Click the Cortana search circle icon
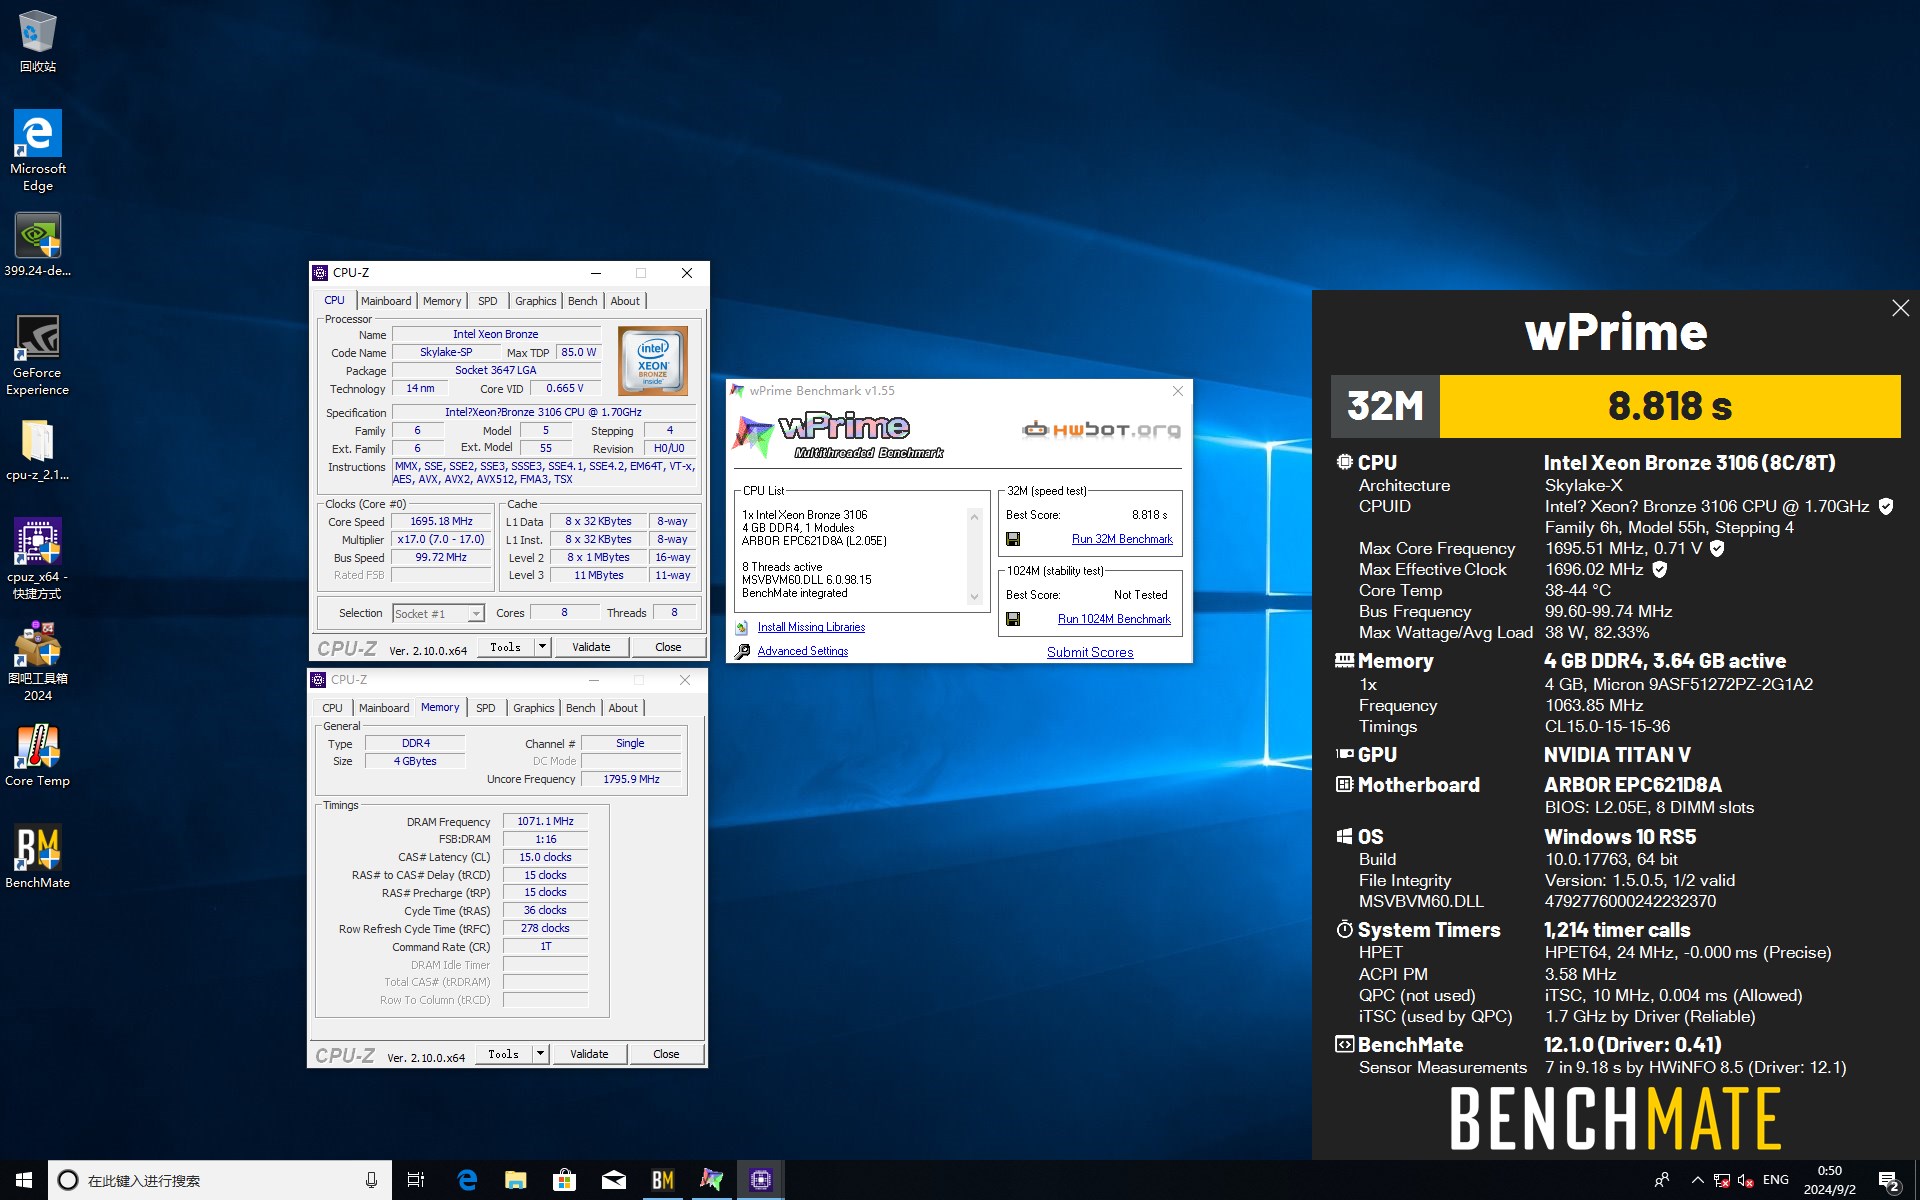The width and height of the screenshot is (1920, 1200). coord(68,1180)
